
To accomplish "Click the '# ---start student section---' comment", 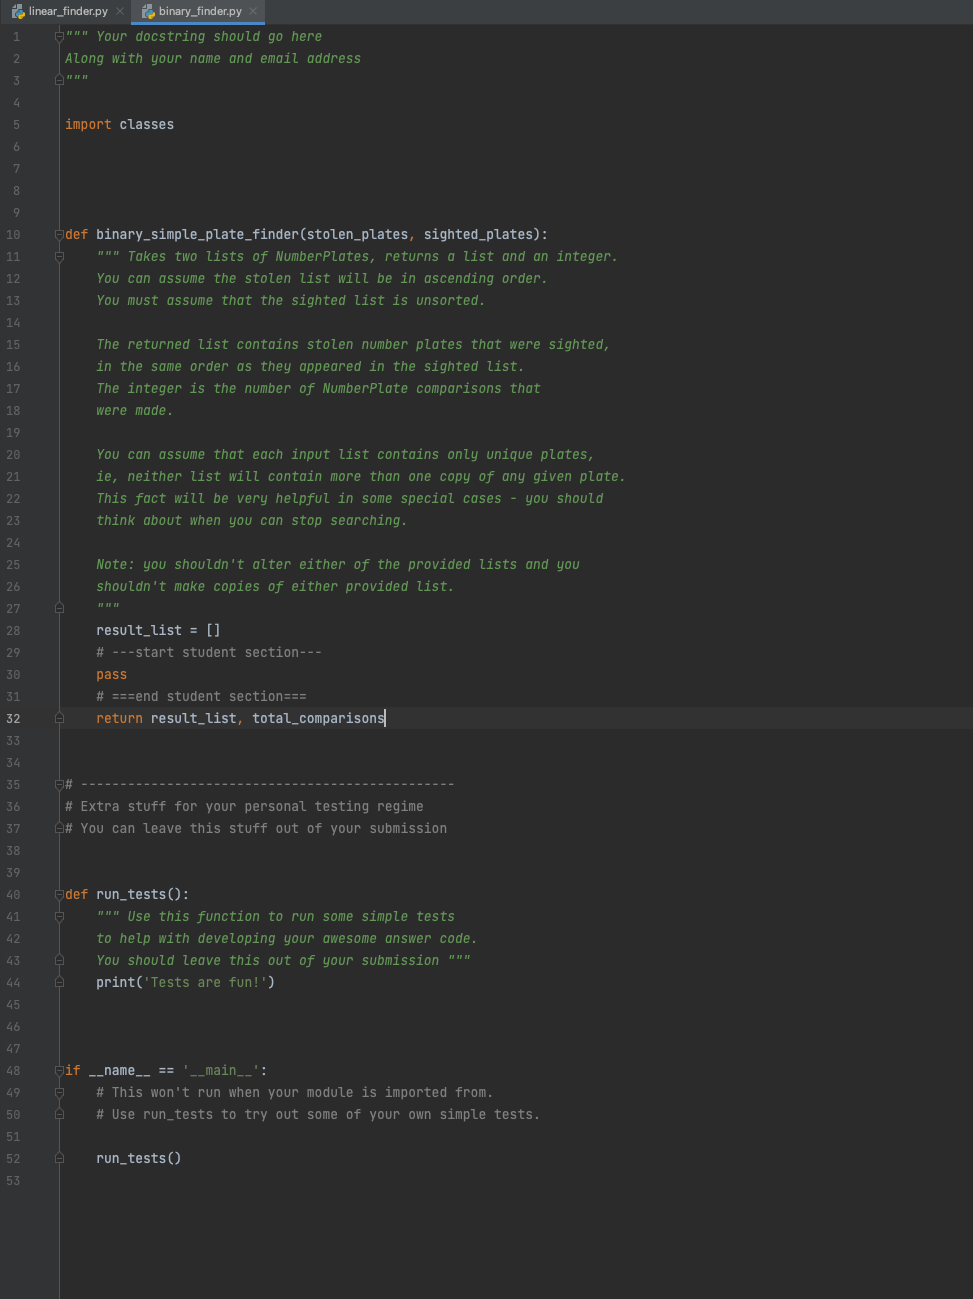I will (x=209, y=653).
